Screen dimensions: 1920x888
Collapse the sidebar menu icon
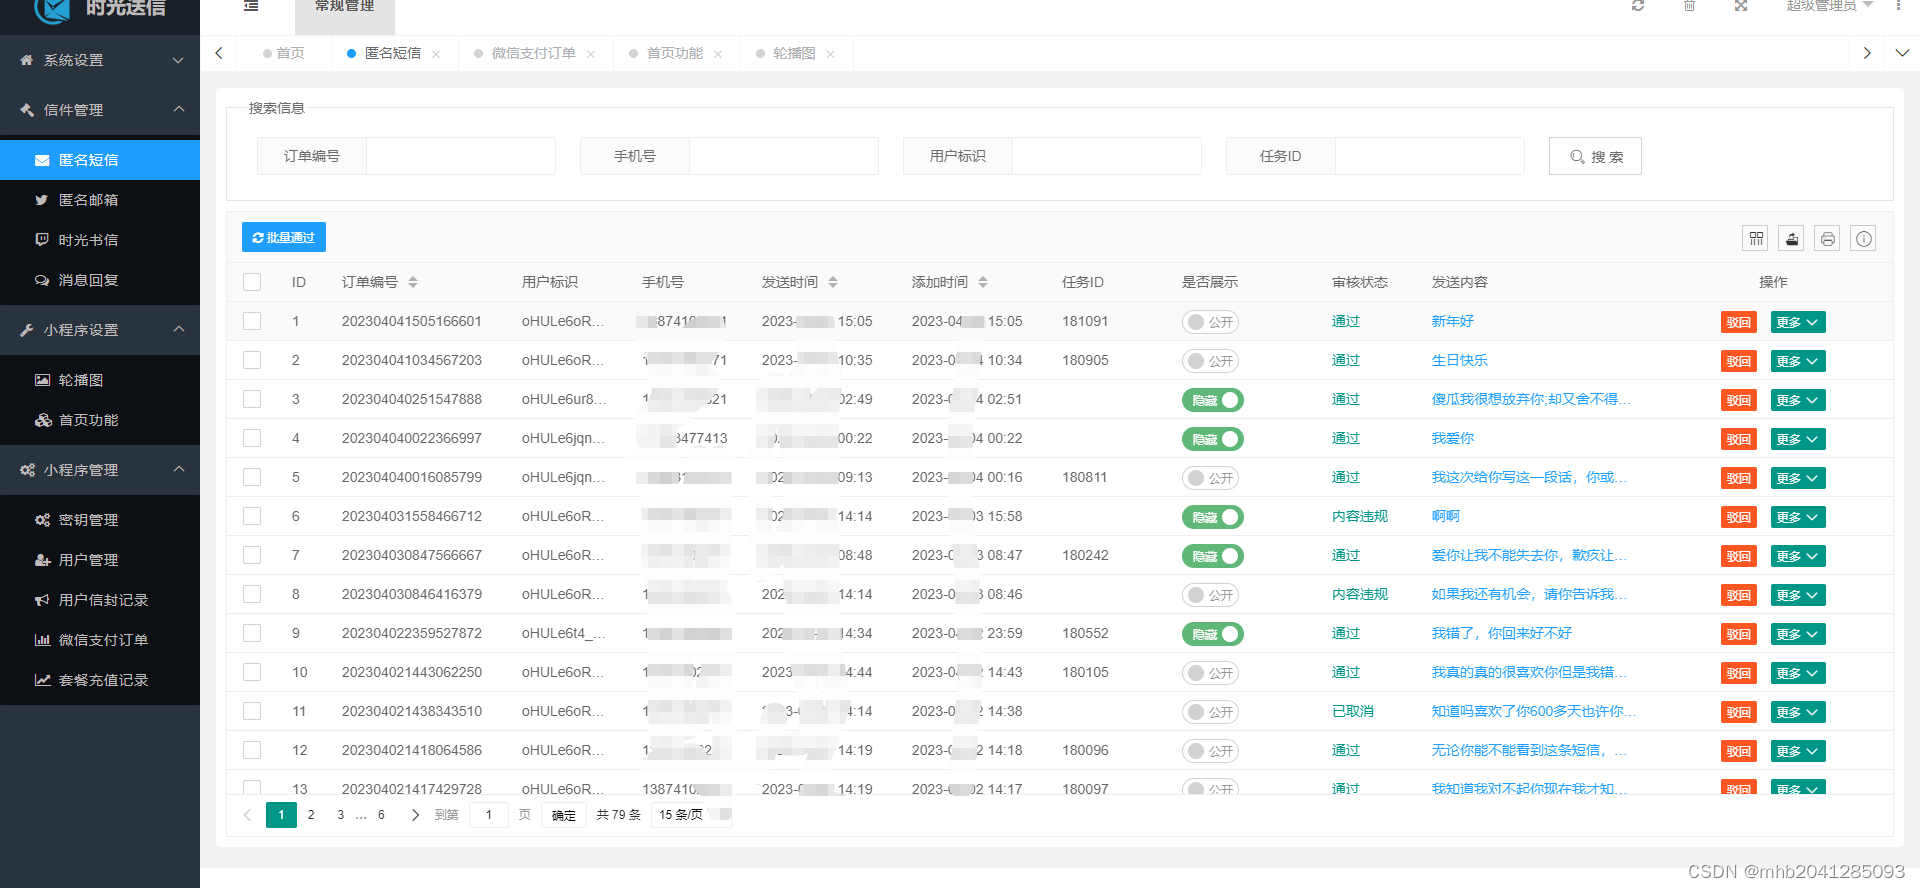251,6
